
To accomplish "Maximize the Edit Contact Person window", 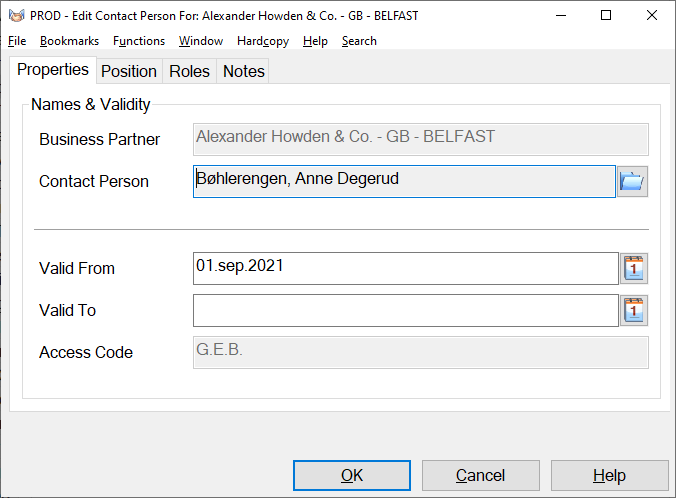I will click(x=606, y=16).
